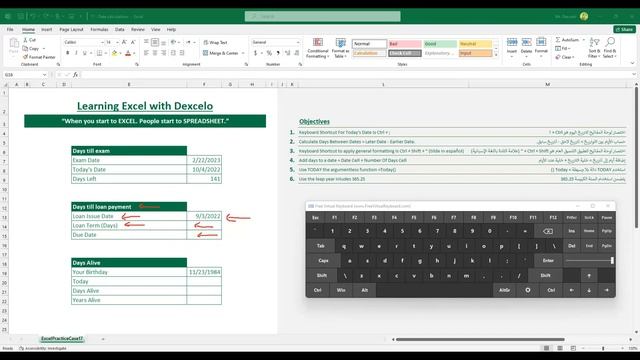Click the AutoSum sigma button

[x=567, y=40]
